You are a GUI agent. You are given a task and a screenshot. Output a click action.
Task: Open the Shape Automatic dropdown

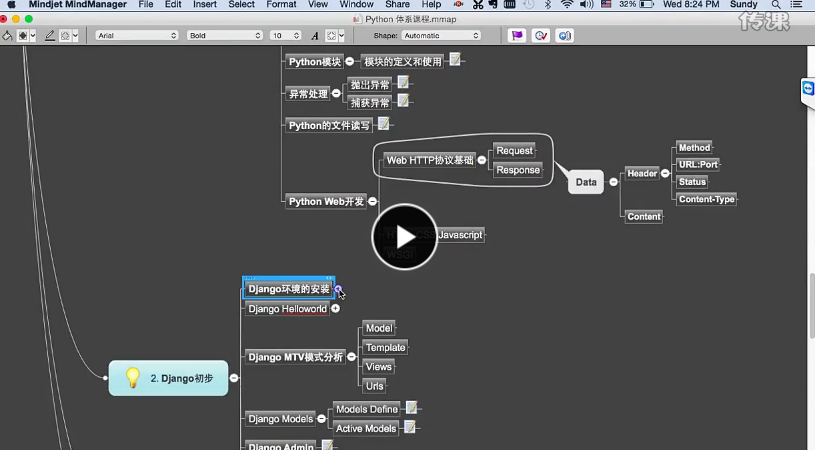pyautogui.click(x=441, y=36)
